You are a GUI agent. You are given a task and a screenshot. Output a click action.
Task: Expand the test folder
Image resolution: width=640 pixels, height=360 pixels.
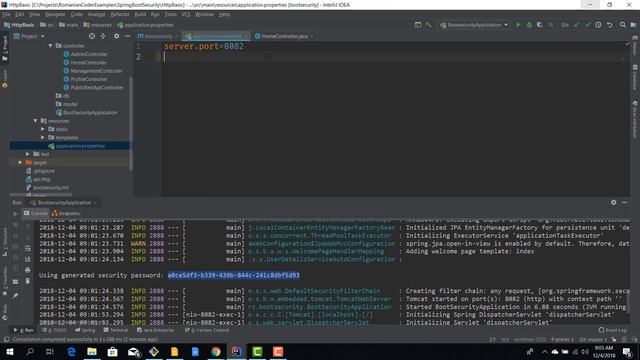point(28,154)
